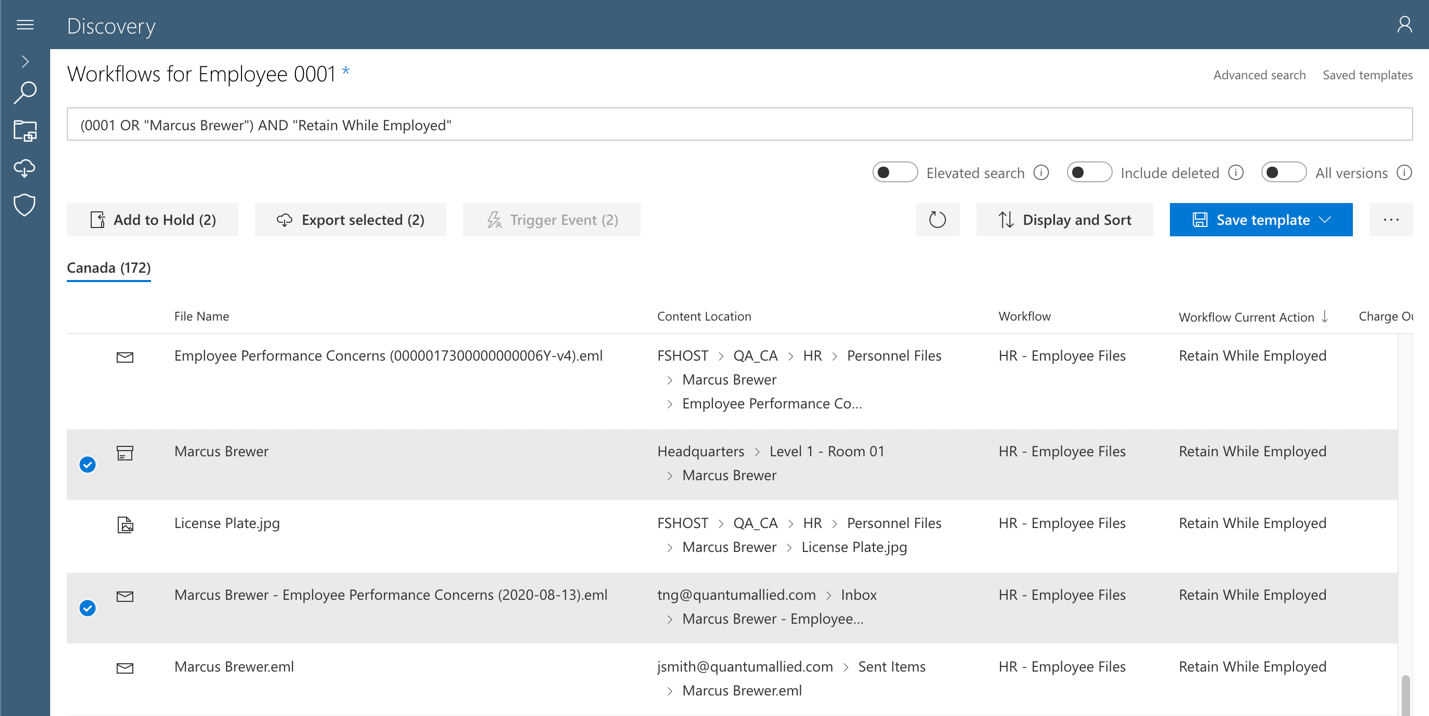Viewport: 1429px width, 716px height.
Task: Click the Add to Hold button
Action: point(152,219)
